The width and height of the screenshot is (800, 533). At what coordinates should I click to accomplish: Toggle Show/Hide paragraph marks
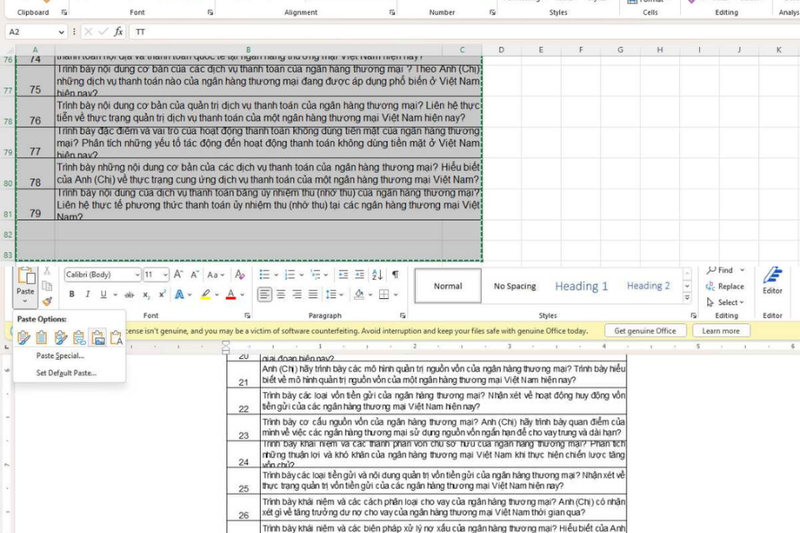tap(395, 275)
